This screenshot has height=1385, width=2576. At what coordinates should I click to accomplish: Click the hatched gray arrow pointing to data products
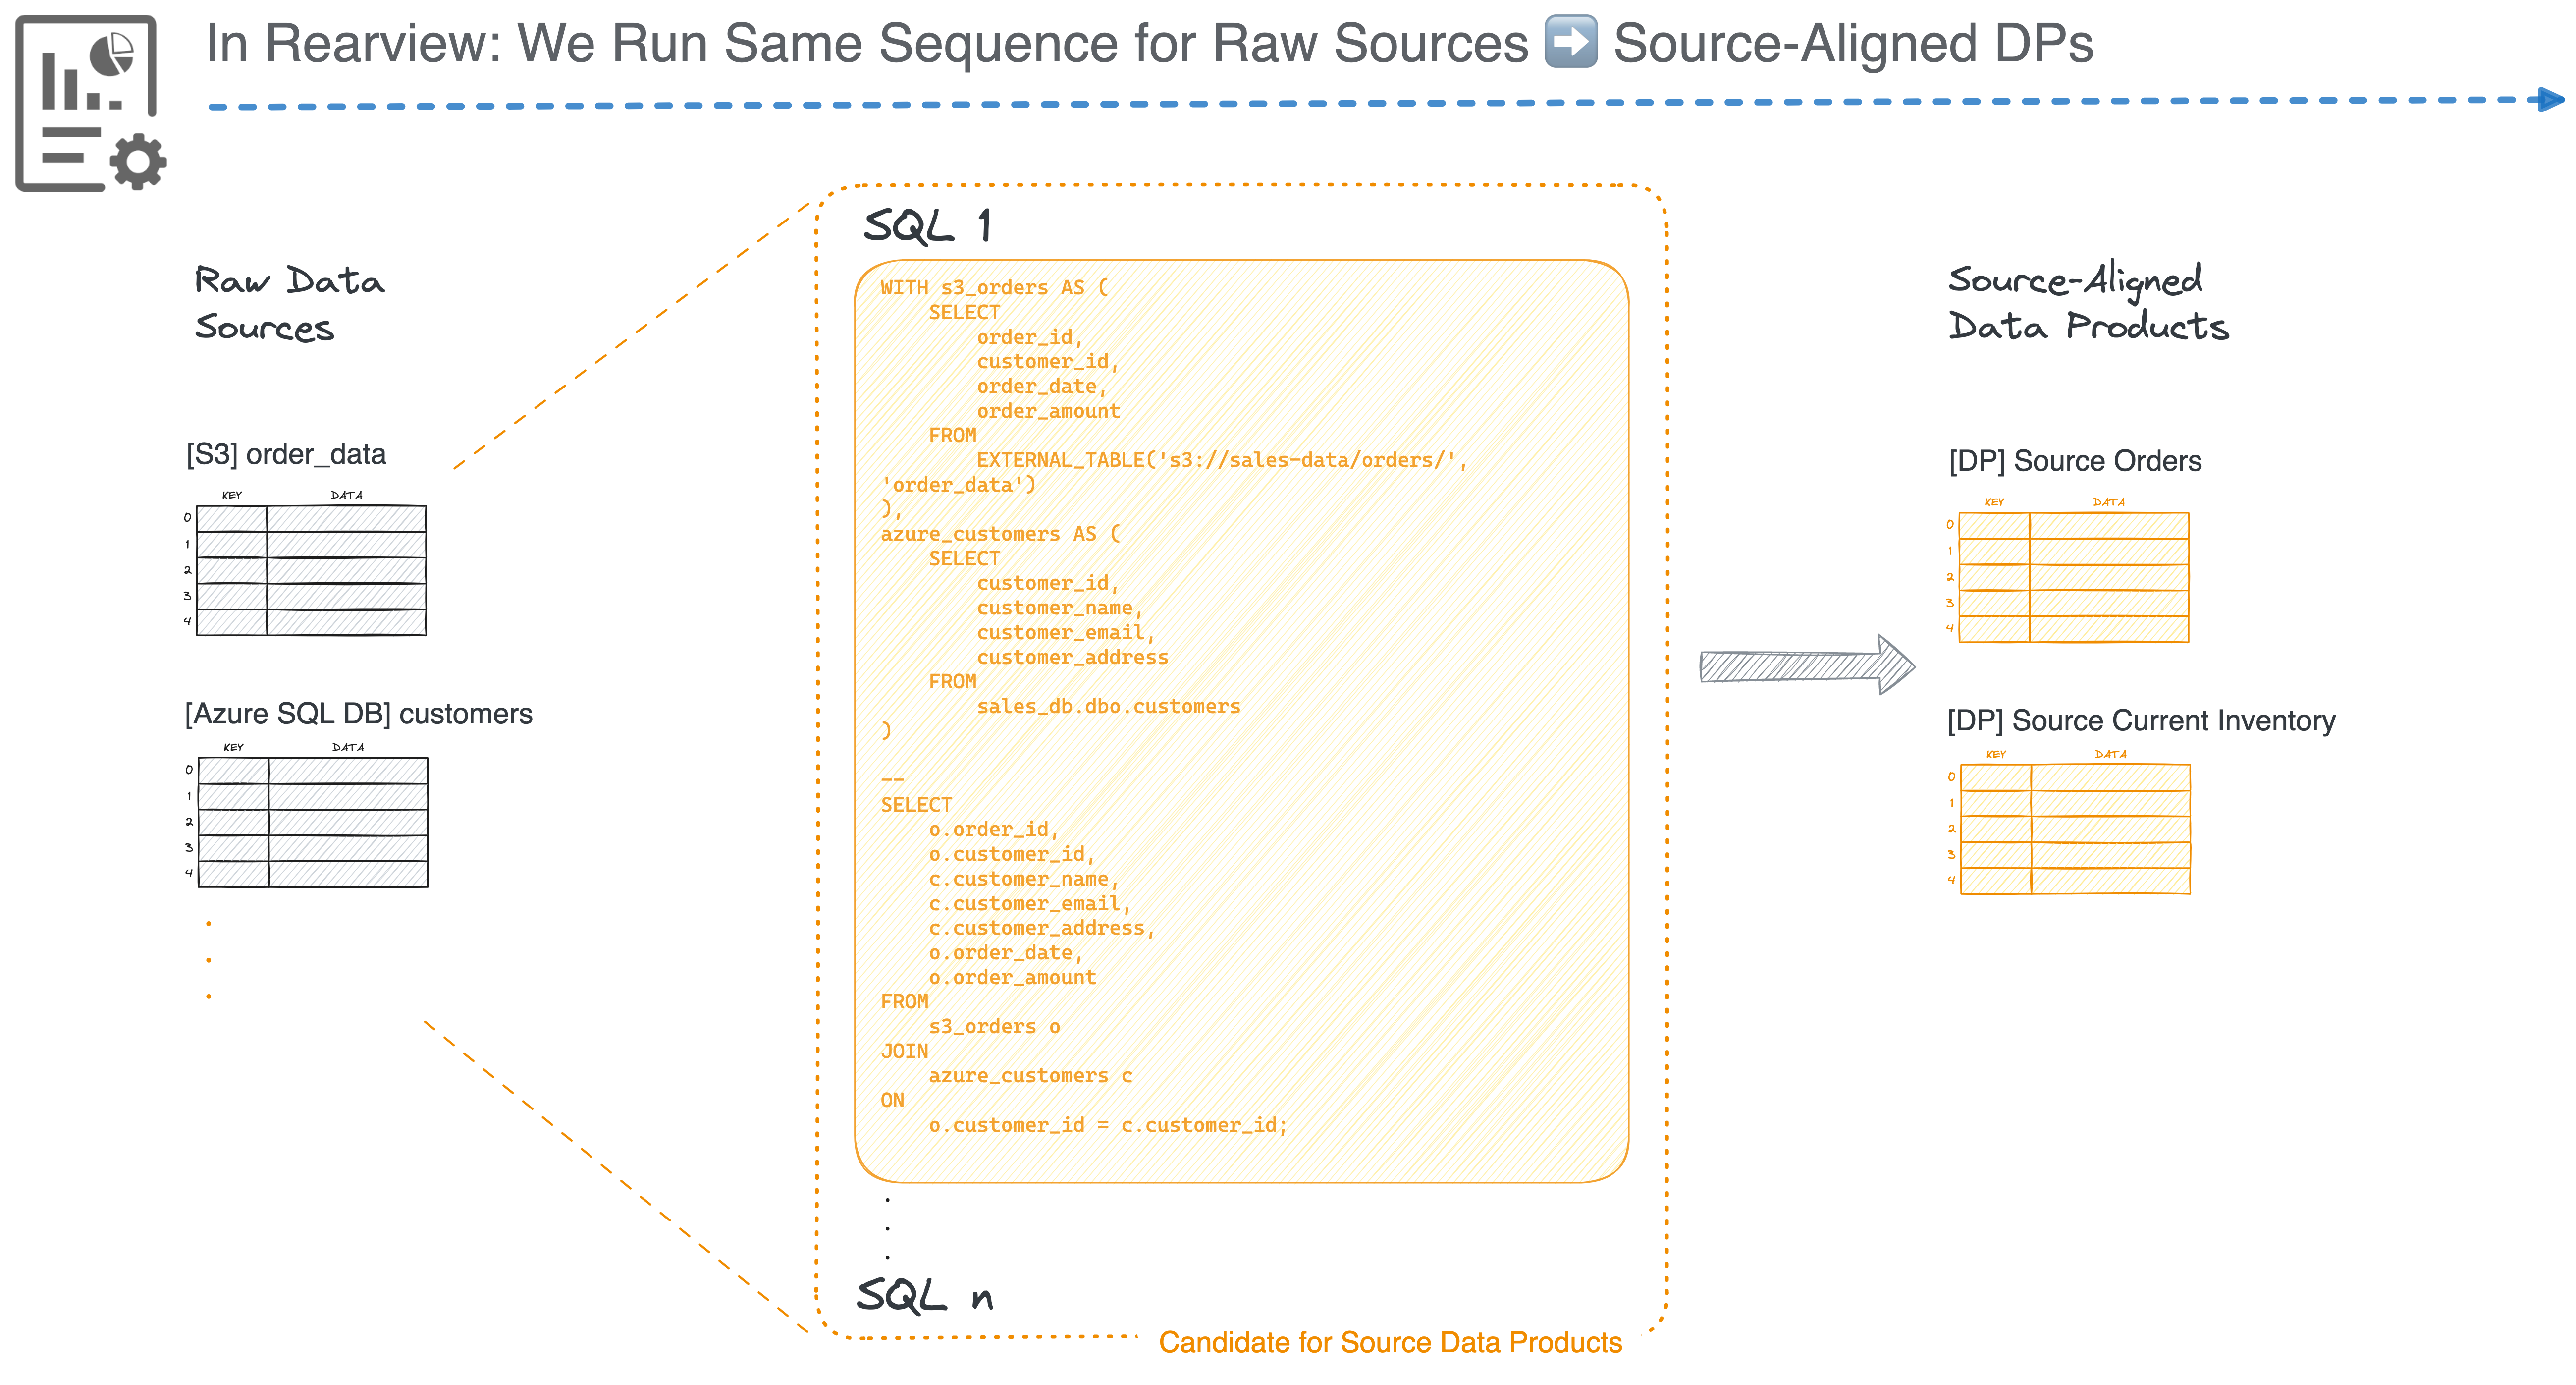pyautogui.click(x=1807, y=665)
